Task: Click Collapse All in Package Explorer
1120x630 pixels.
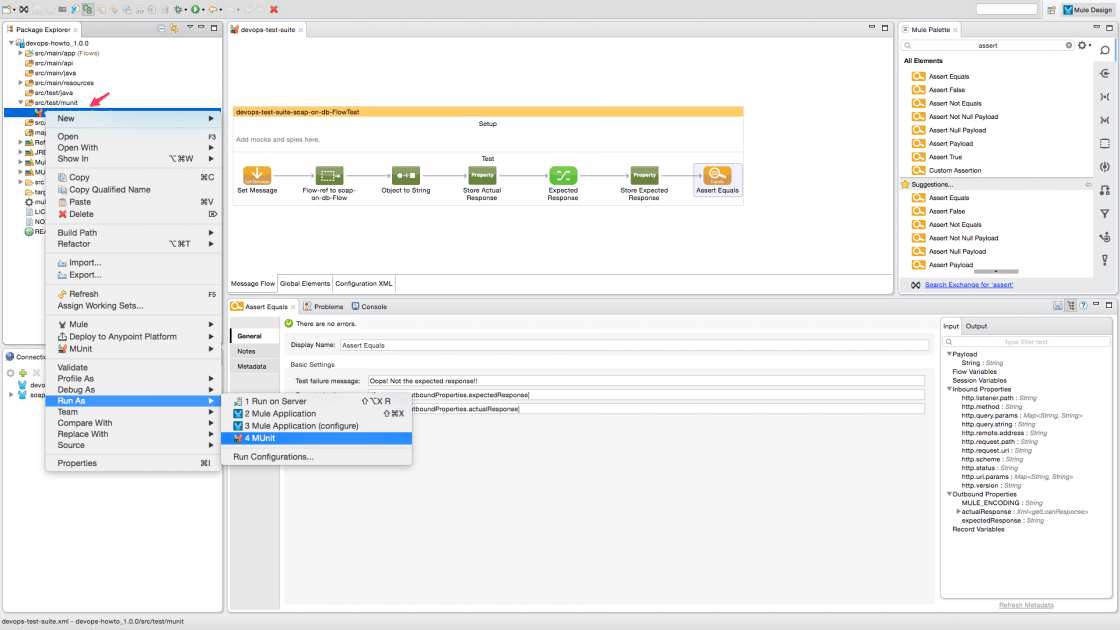Action: (x=161, y=27)
